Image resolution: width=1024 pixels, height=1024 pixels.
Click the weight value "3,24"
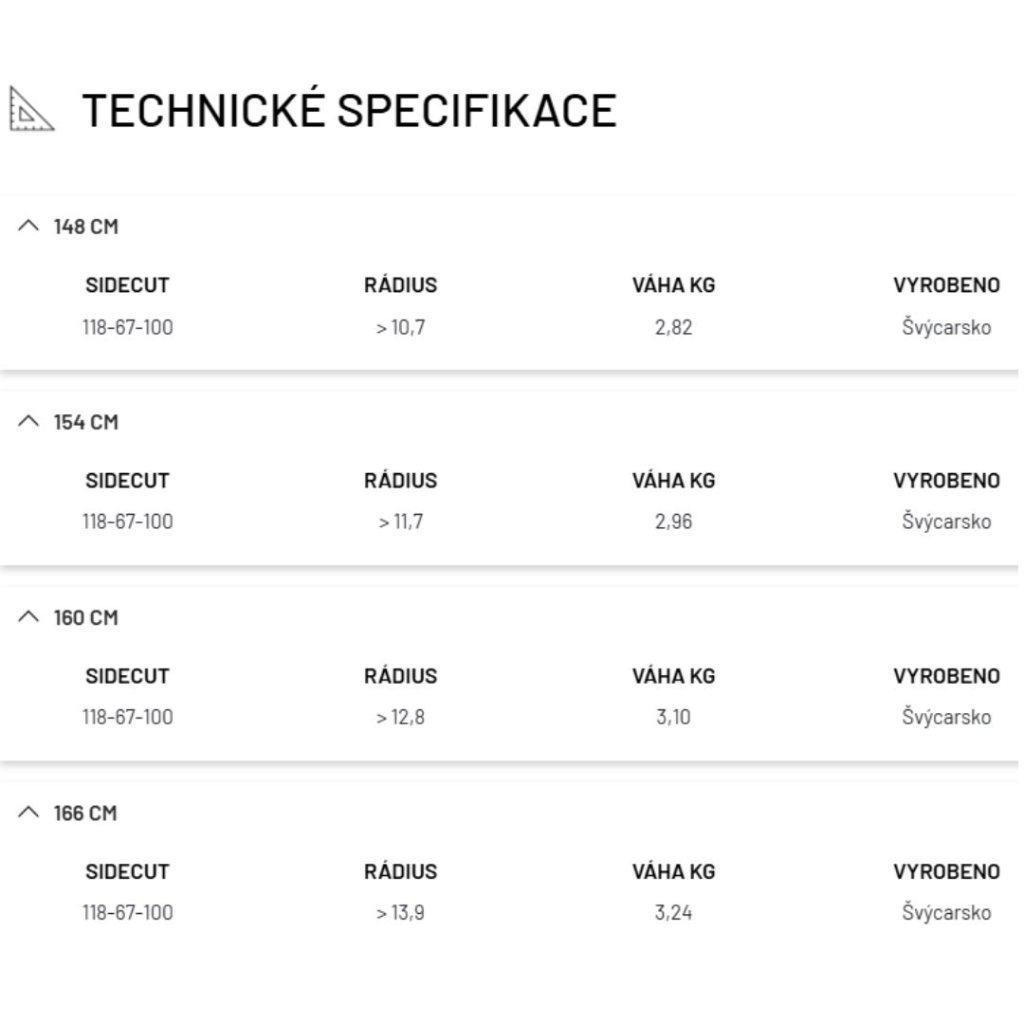pyautogui.click(x=673, y=913)
